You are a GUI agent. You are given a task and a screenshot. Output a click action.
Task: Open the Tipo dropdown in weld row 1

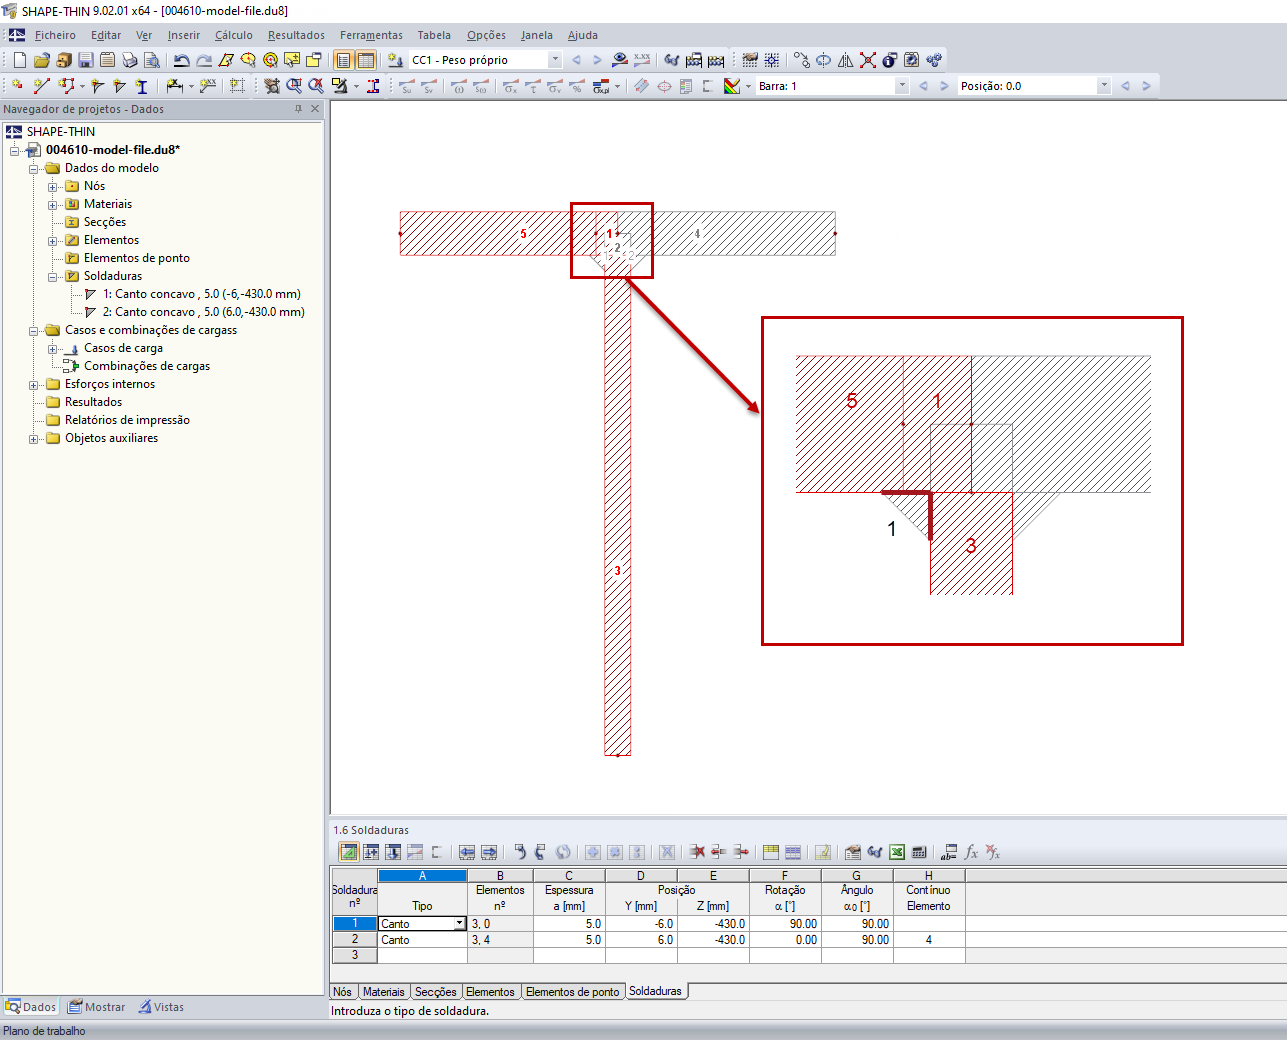pos(460,924)
